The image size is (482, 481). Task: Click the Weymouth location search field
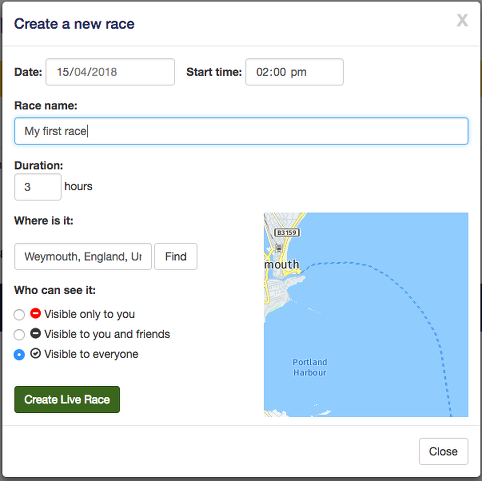click(x=83, y=256)
